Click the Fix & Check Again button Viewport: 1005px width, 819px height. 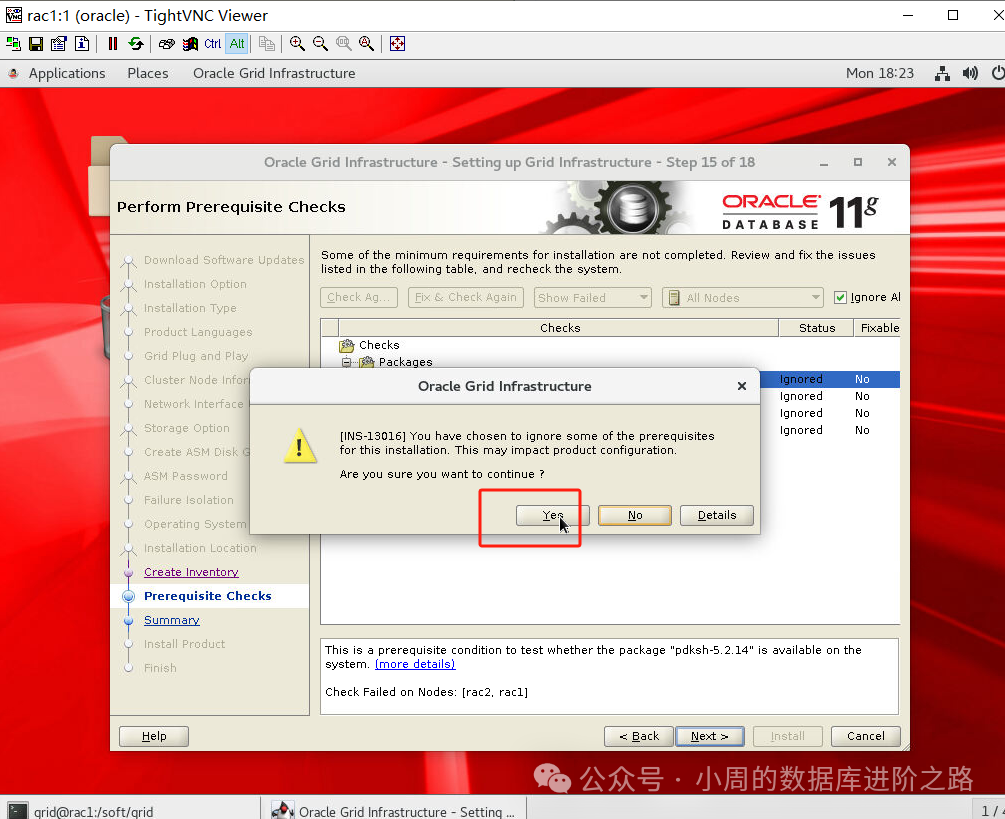466,297
